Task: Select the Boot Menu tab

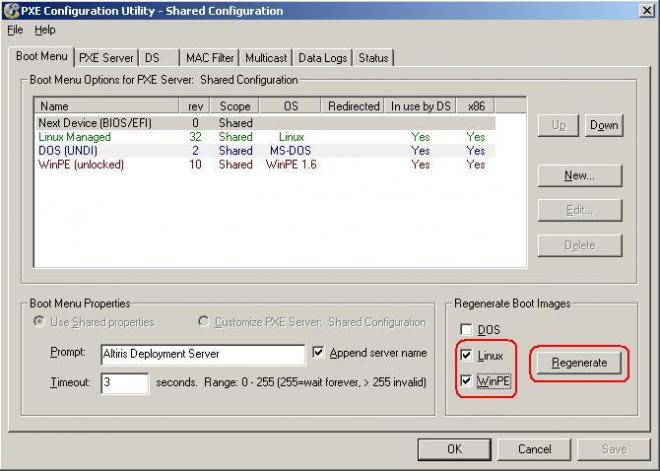Action: (41, 56)
